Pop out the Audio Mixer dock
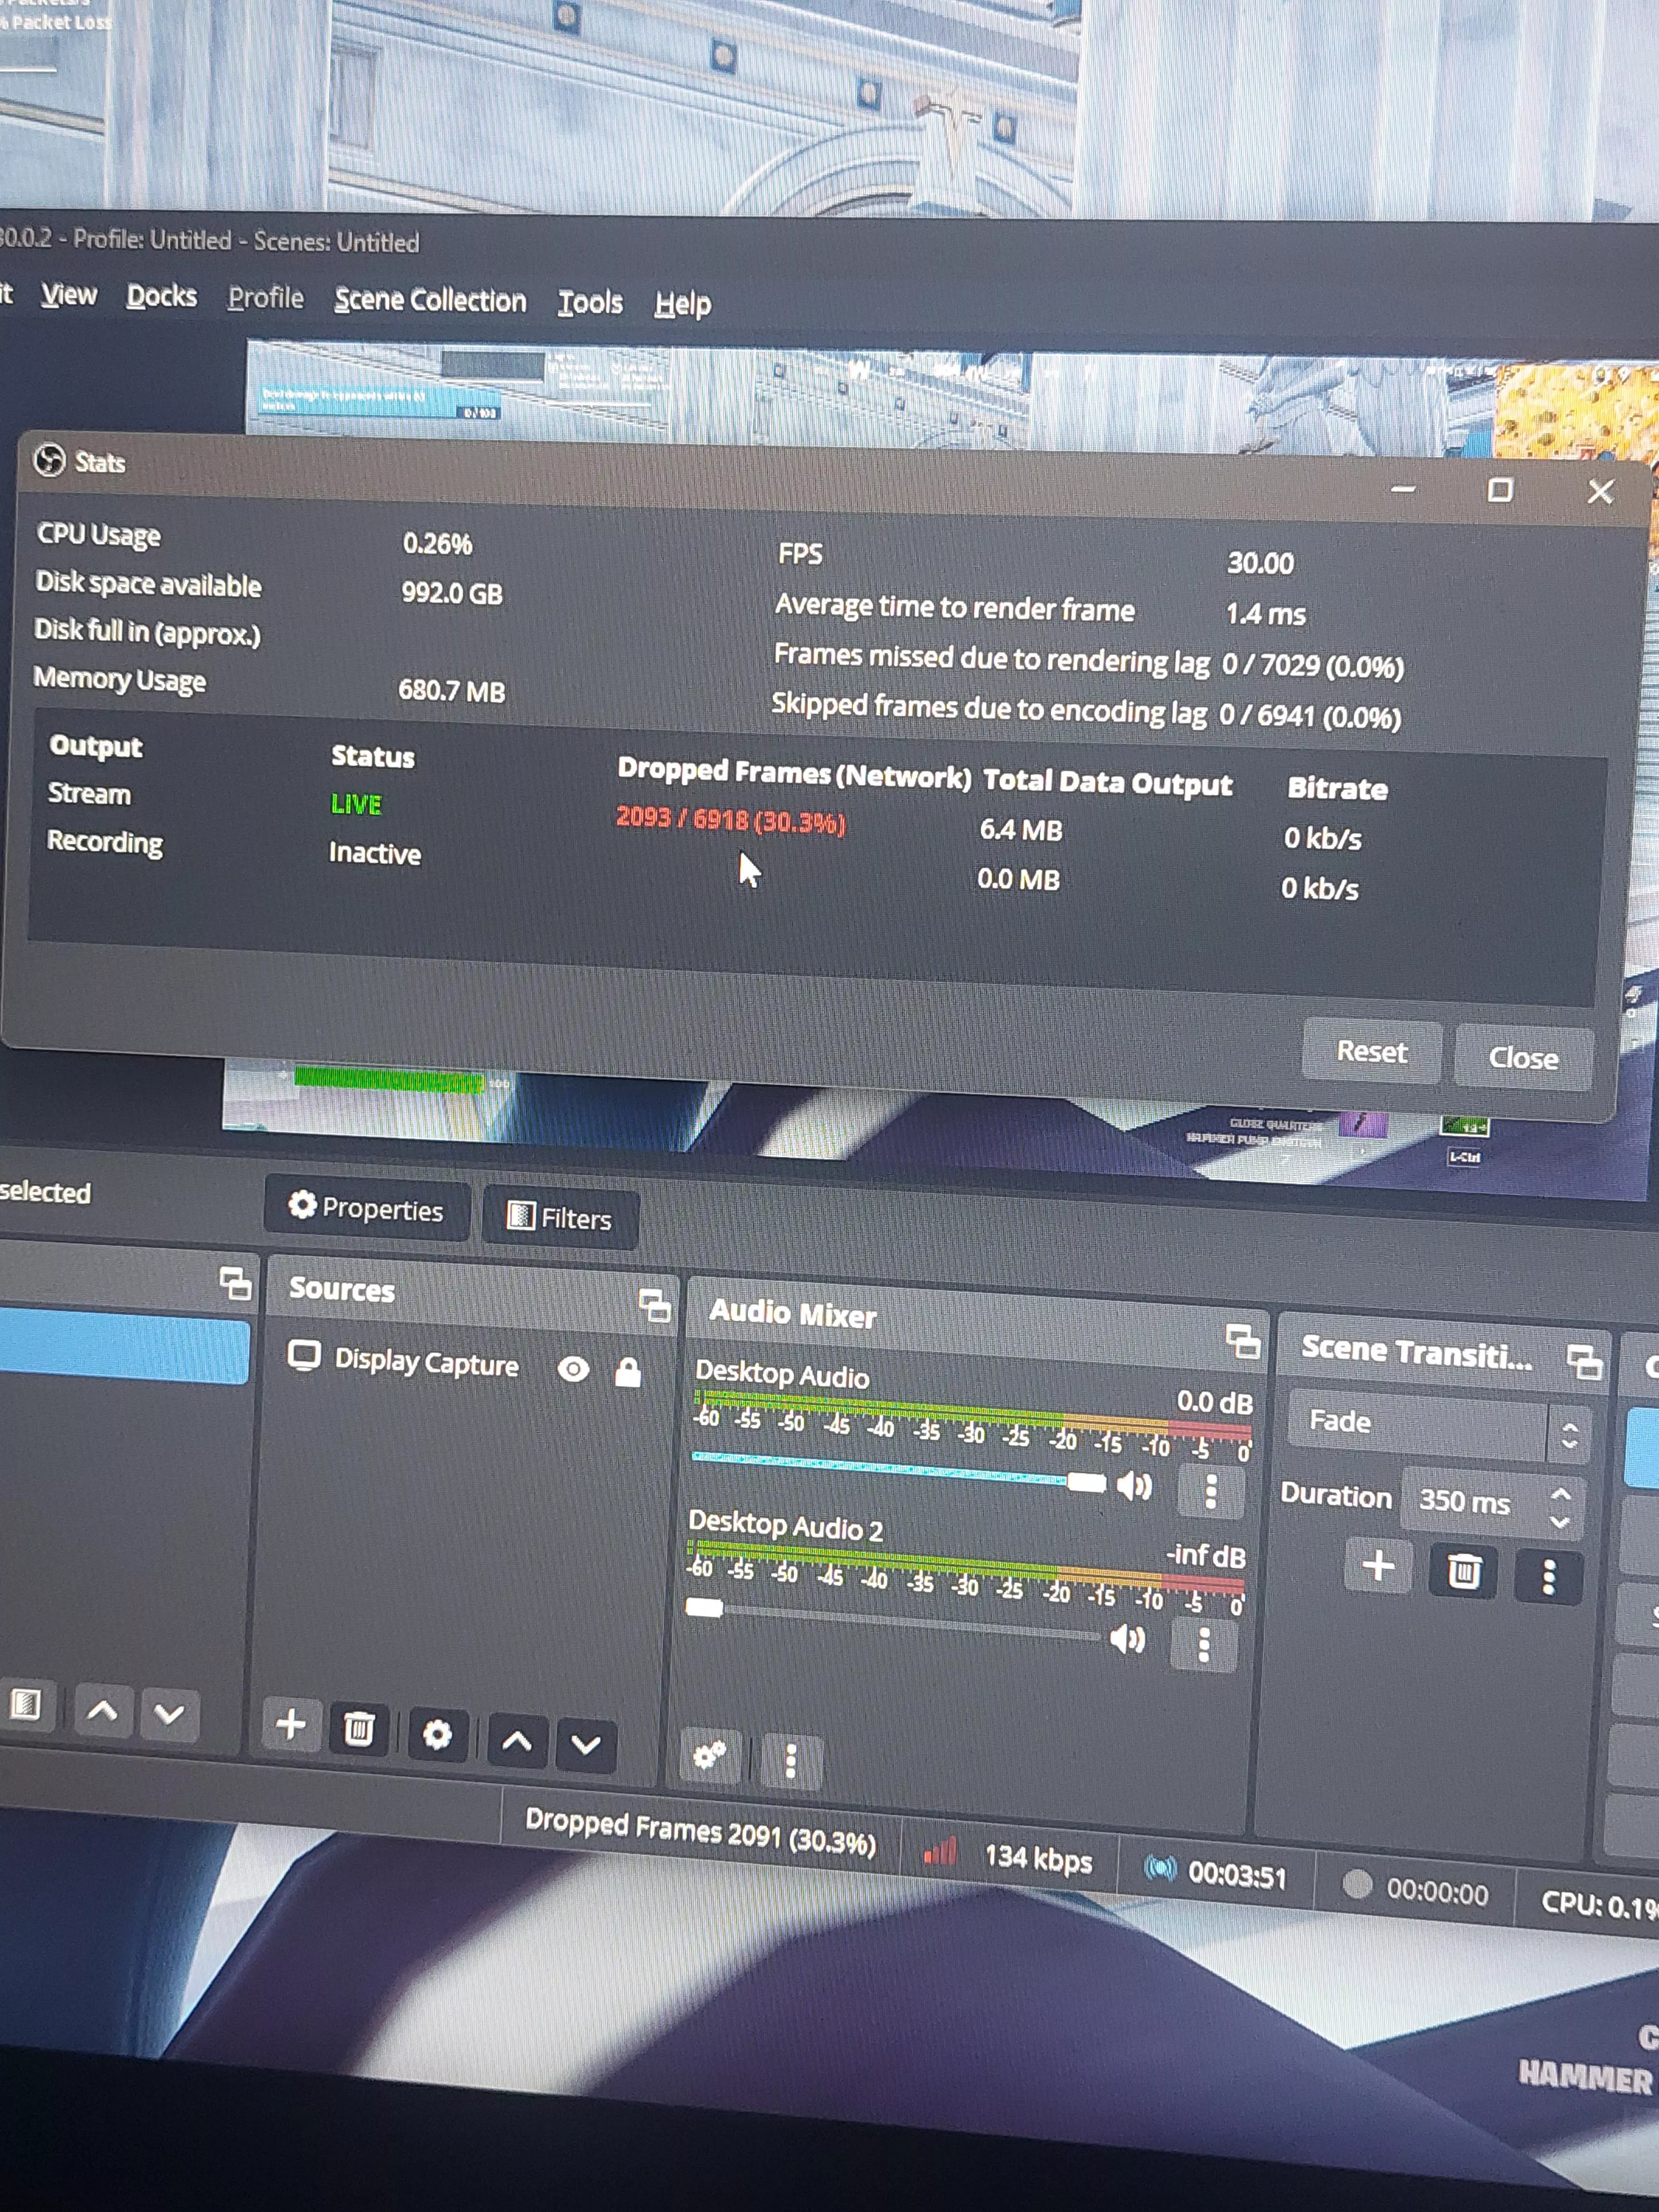 coord(1242,1341)
